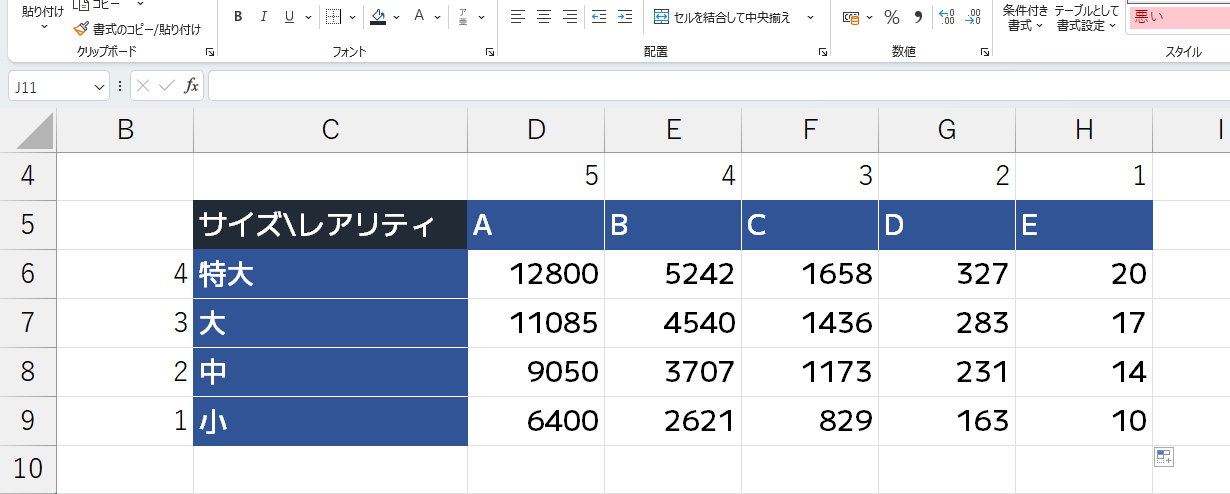This screenshot has height=494, width=1230.
Task: Select the 中 row label cell
Action: click(330, 372)
